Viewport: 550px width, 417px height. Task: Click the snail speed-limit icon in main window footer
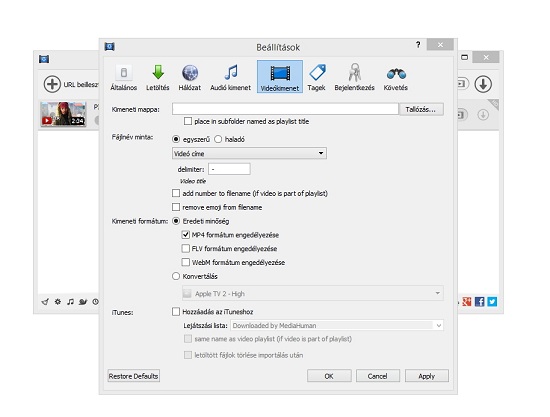click(x=83, y=302)
